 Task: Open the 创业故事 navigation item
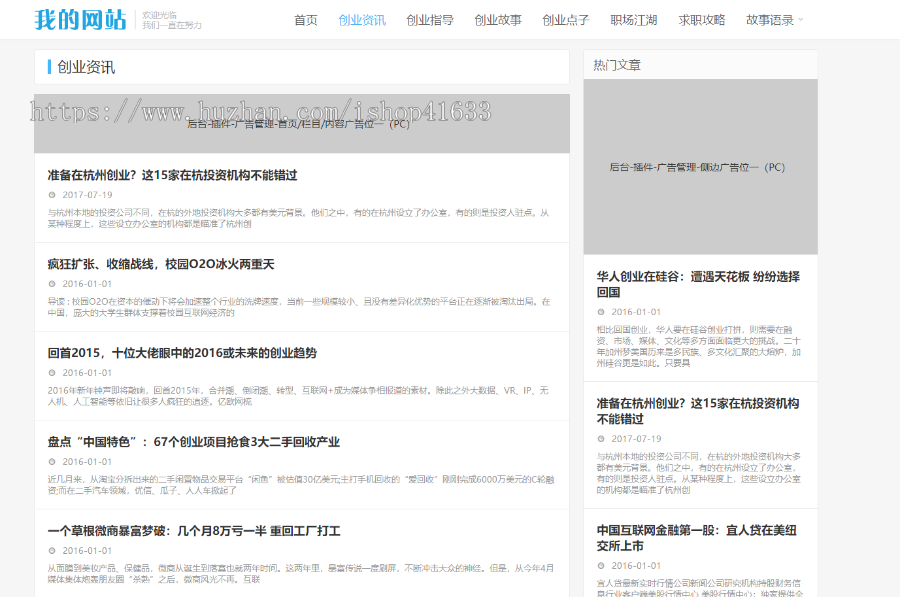click(x=498, y=20)
